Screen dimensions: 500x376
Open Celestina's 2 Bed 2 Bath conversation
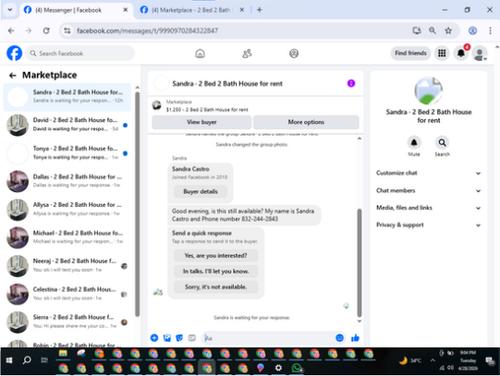[67, 294]
